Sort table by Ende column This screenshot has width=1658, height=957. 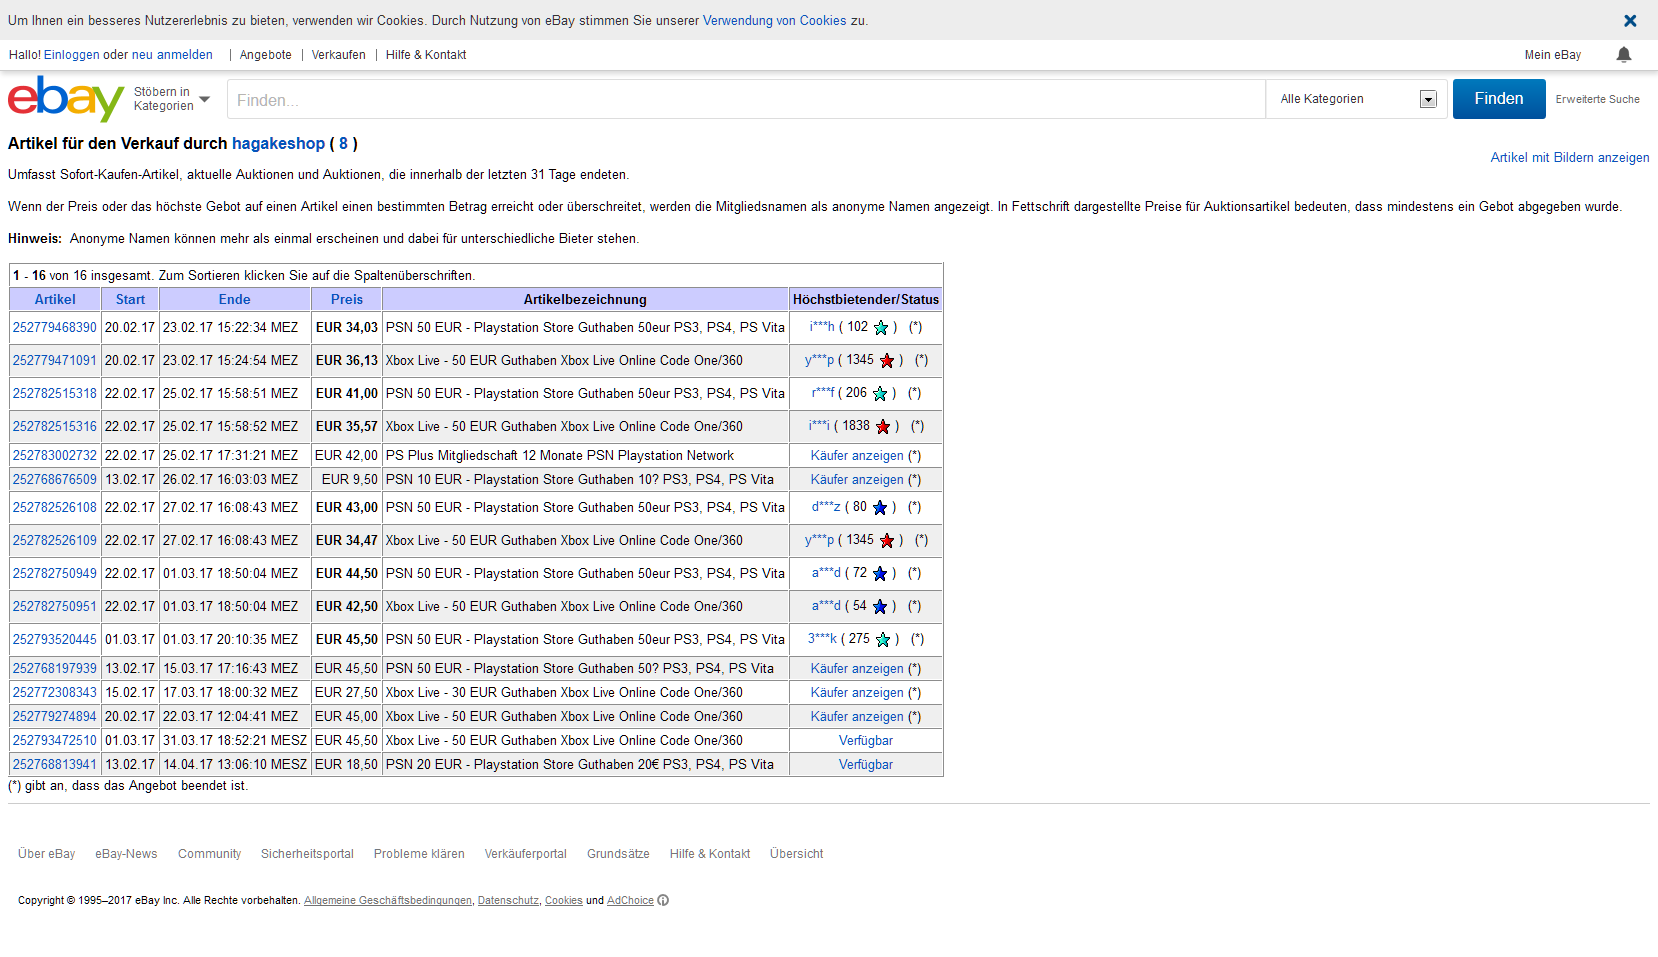pyautogui.click(x=235, y=299)
